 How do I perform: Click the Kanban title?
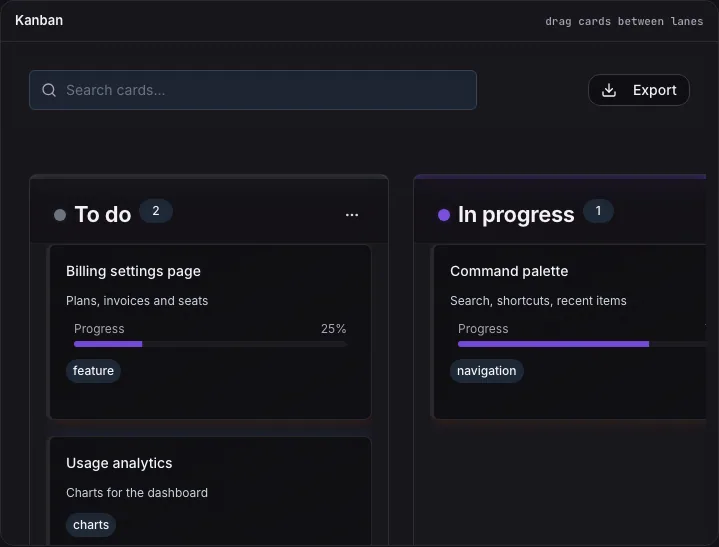tap(39, 21)
